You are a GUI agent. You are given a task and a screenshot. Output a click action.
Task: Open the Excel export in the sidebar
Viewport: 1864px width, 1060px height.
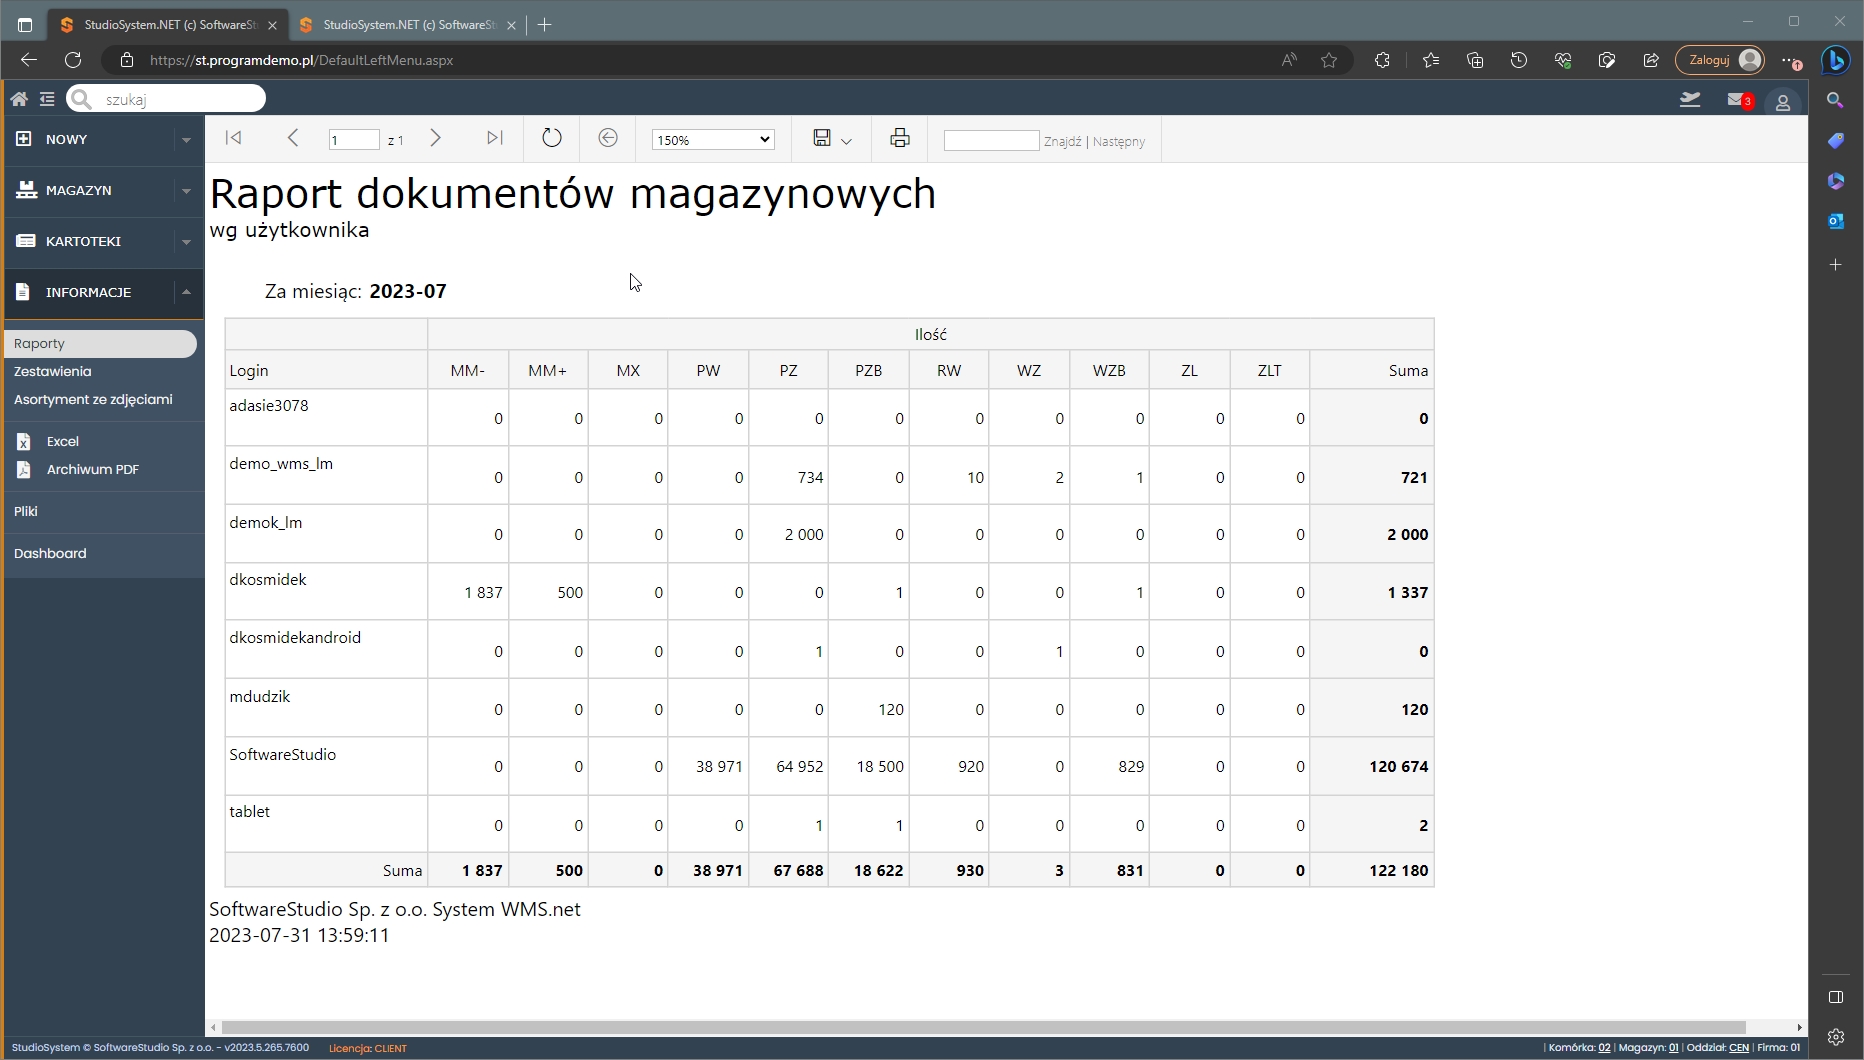[62, 441]
